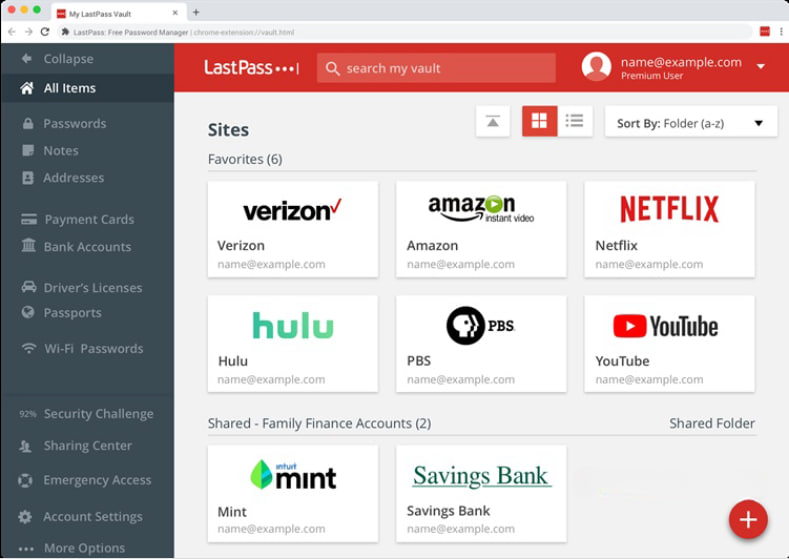Viewport: 789px width, 559px height.
Task: Click the collapse-all folders arrow button
Action: (x=493, y=121)
